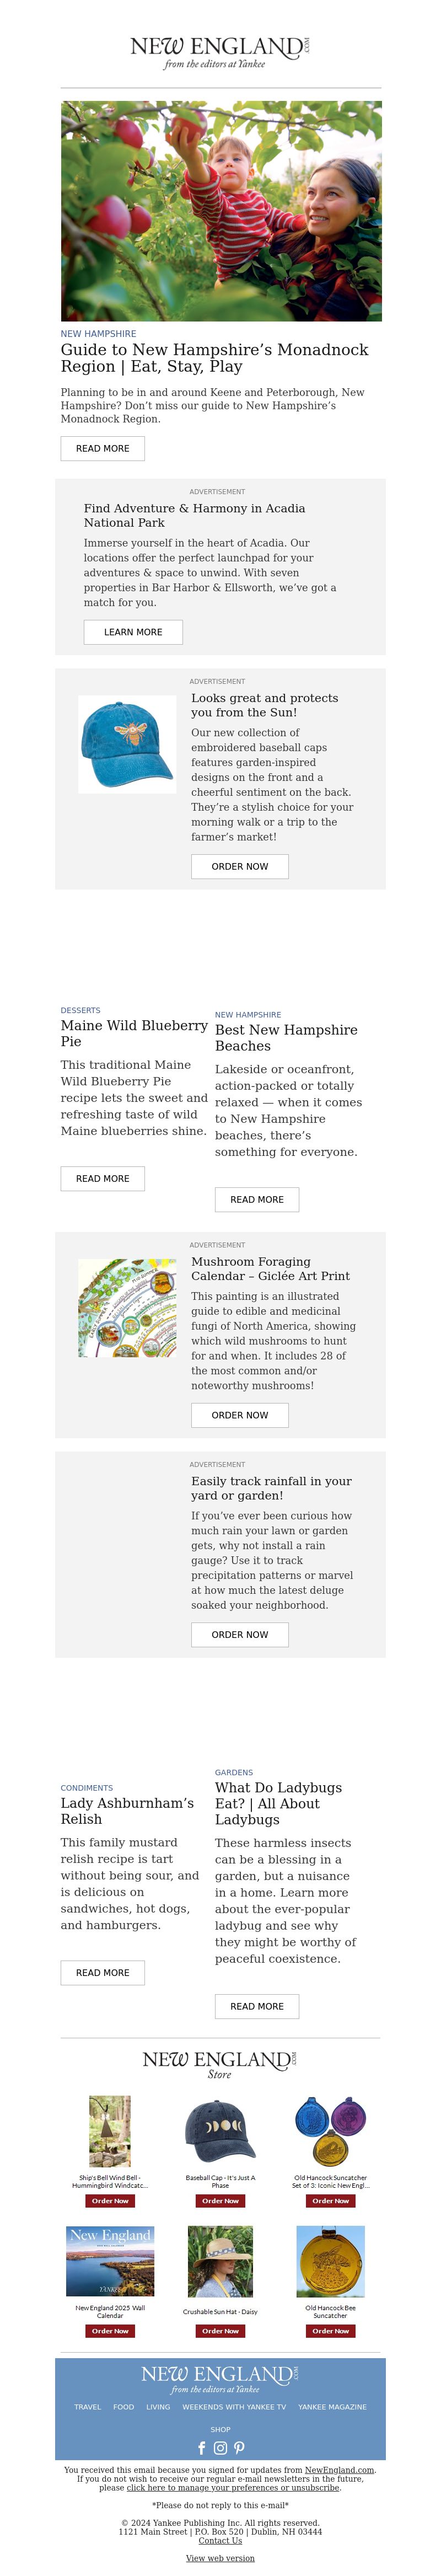Click Learn More in the Acadia advertisement
The image size is (441, 2576).
pos(133,631)
